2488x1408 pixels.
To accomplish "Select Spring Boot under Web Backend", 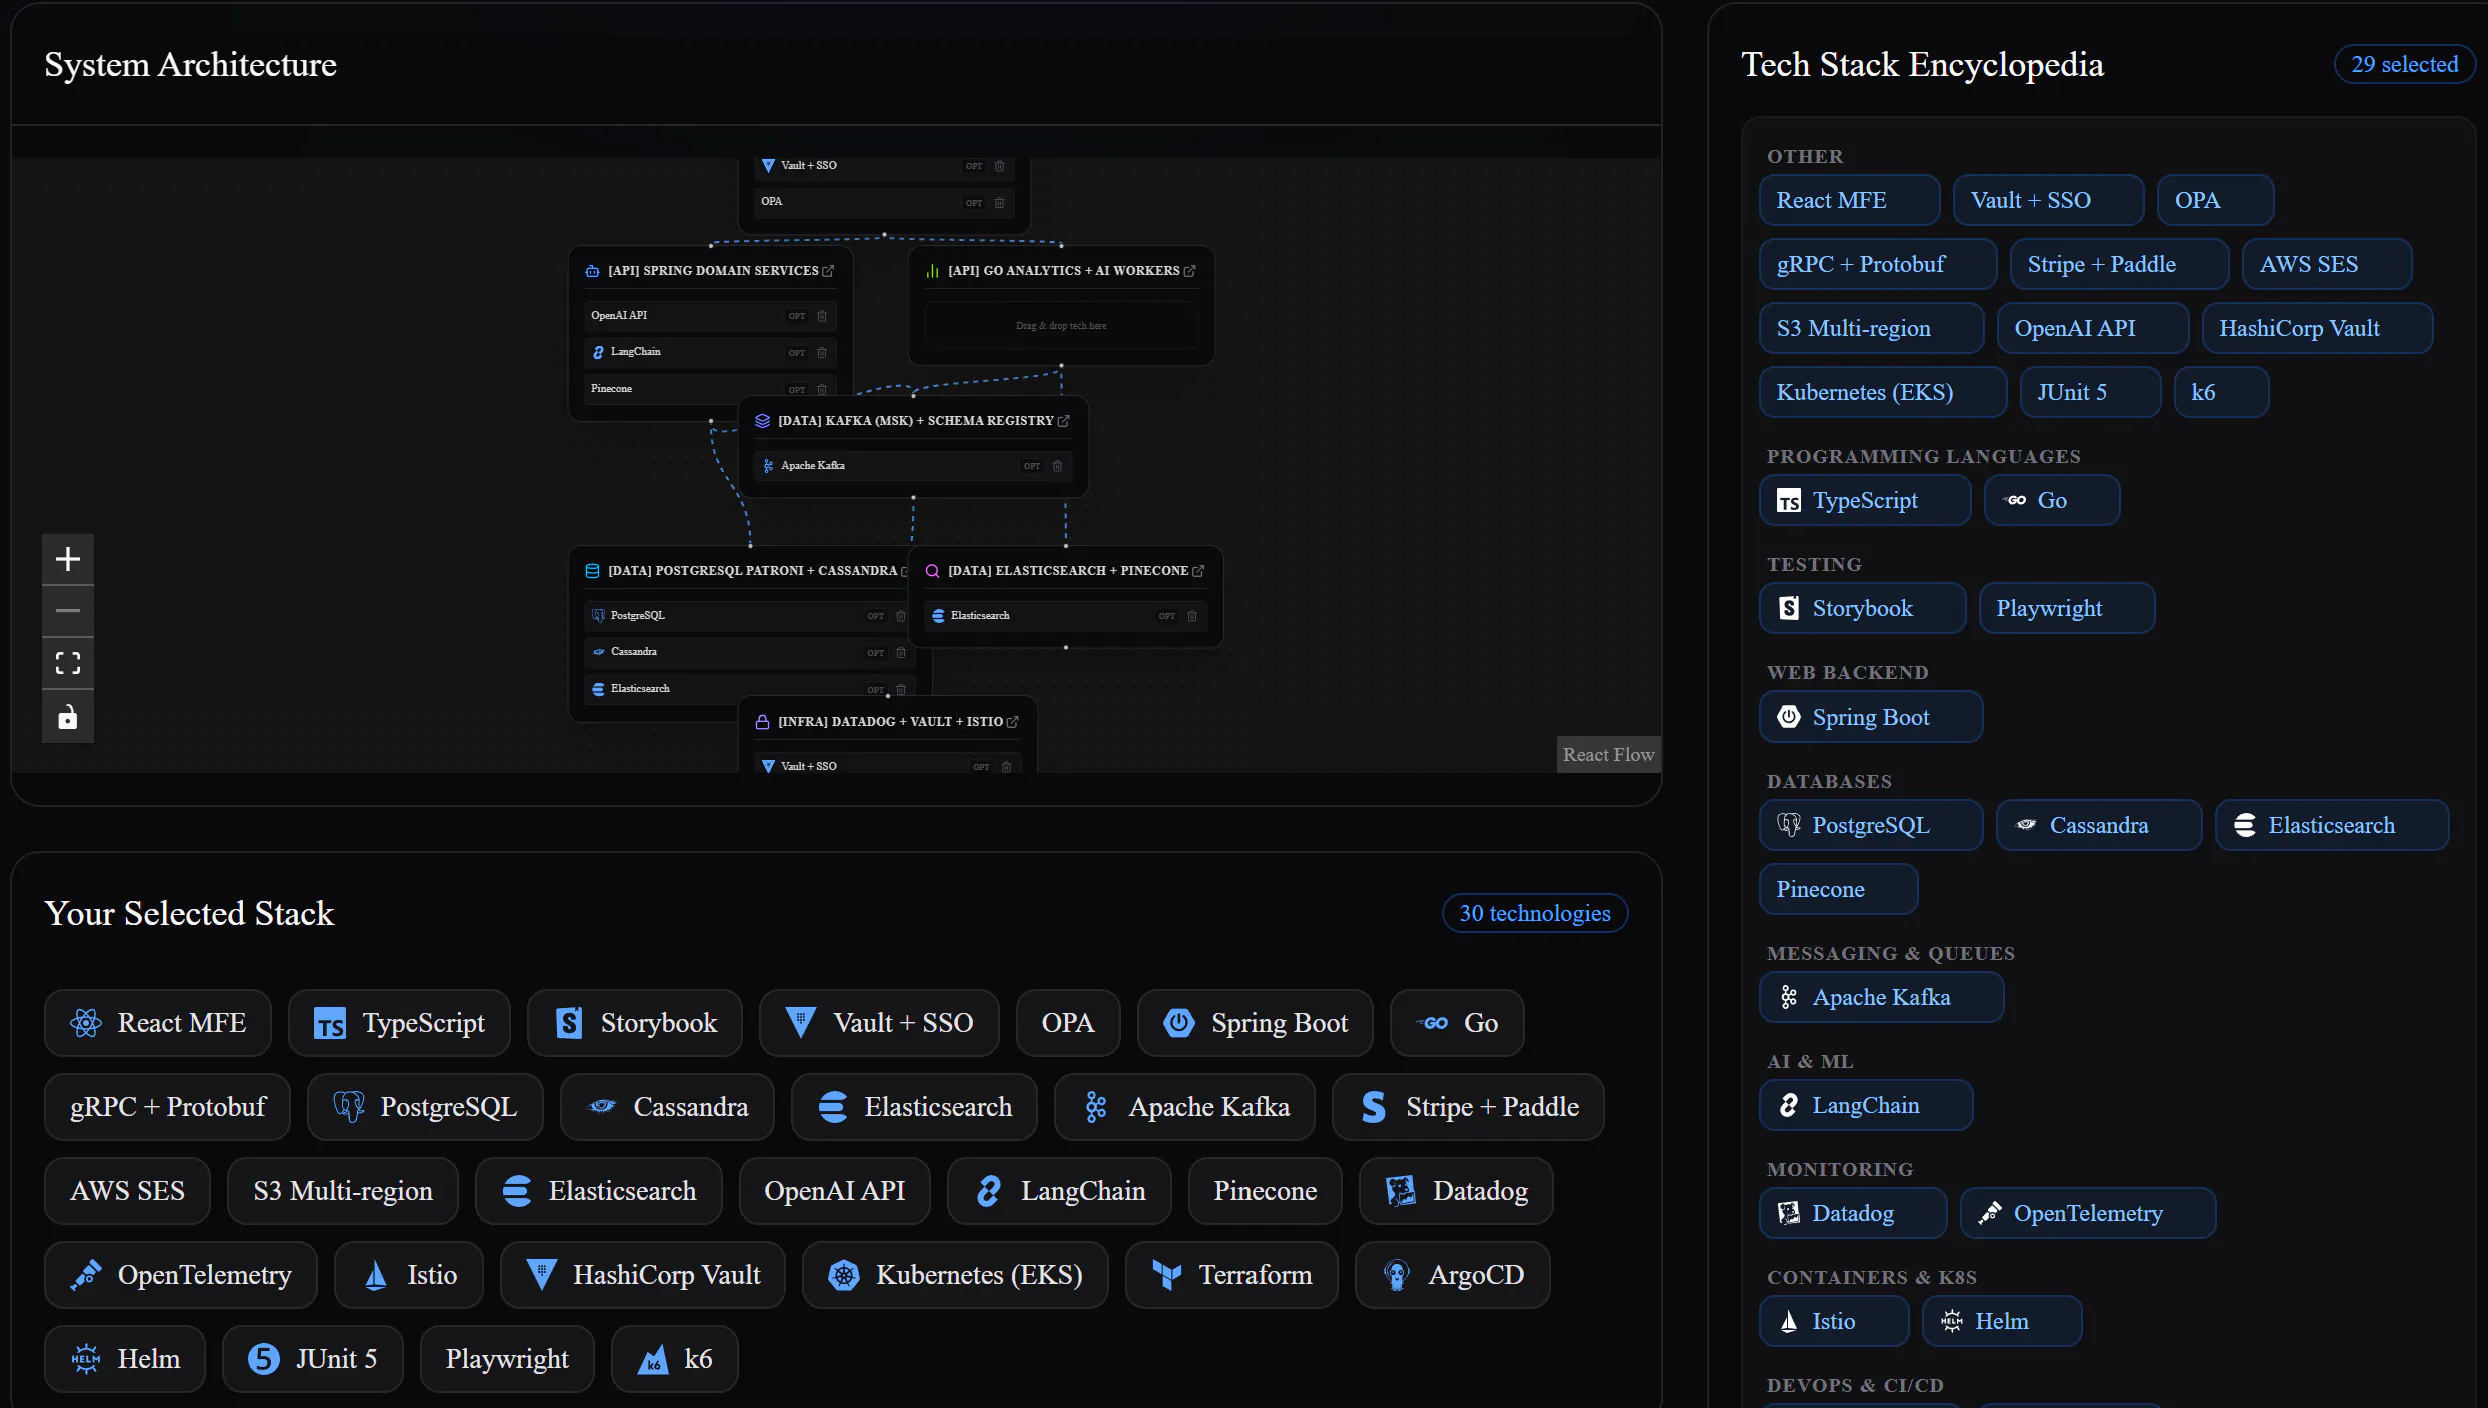I will [x=1871, y=717].
